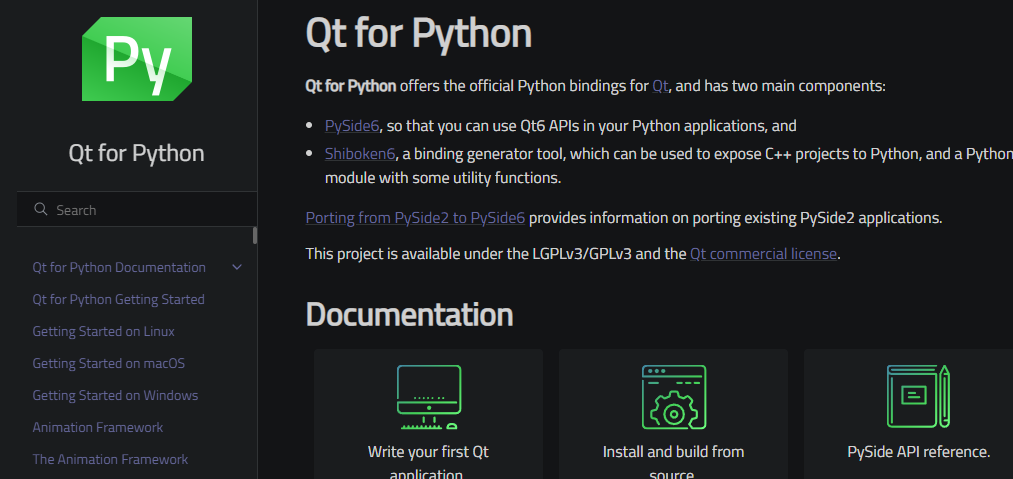
Task: Open Getting Started on Linux page
Action: click(103, 331)
